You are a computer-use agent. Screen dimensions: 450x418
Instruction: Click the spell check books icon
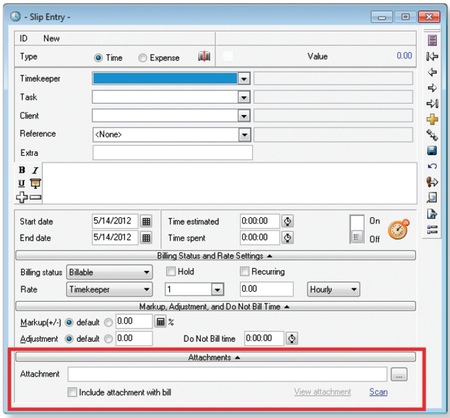click(204, 56)
